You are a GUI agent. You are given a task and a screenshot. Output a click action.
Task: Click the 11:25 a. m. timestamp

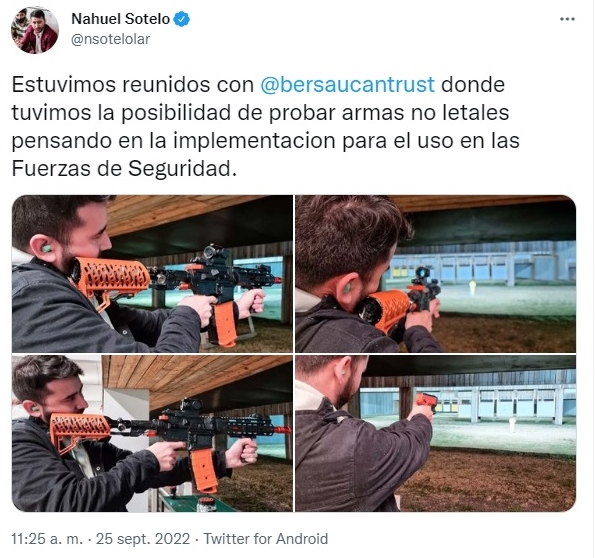pyautogui.click(x=47, y=539)
